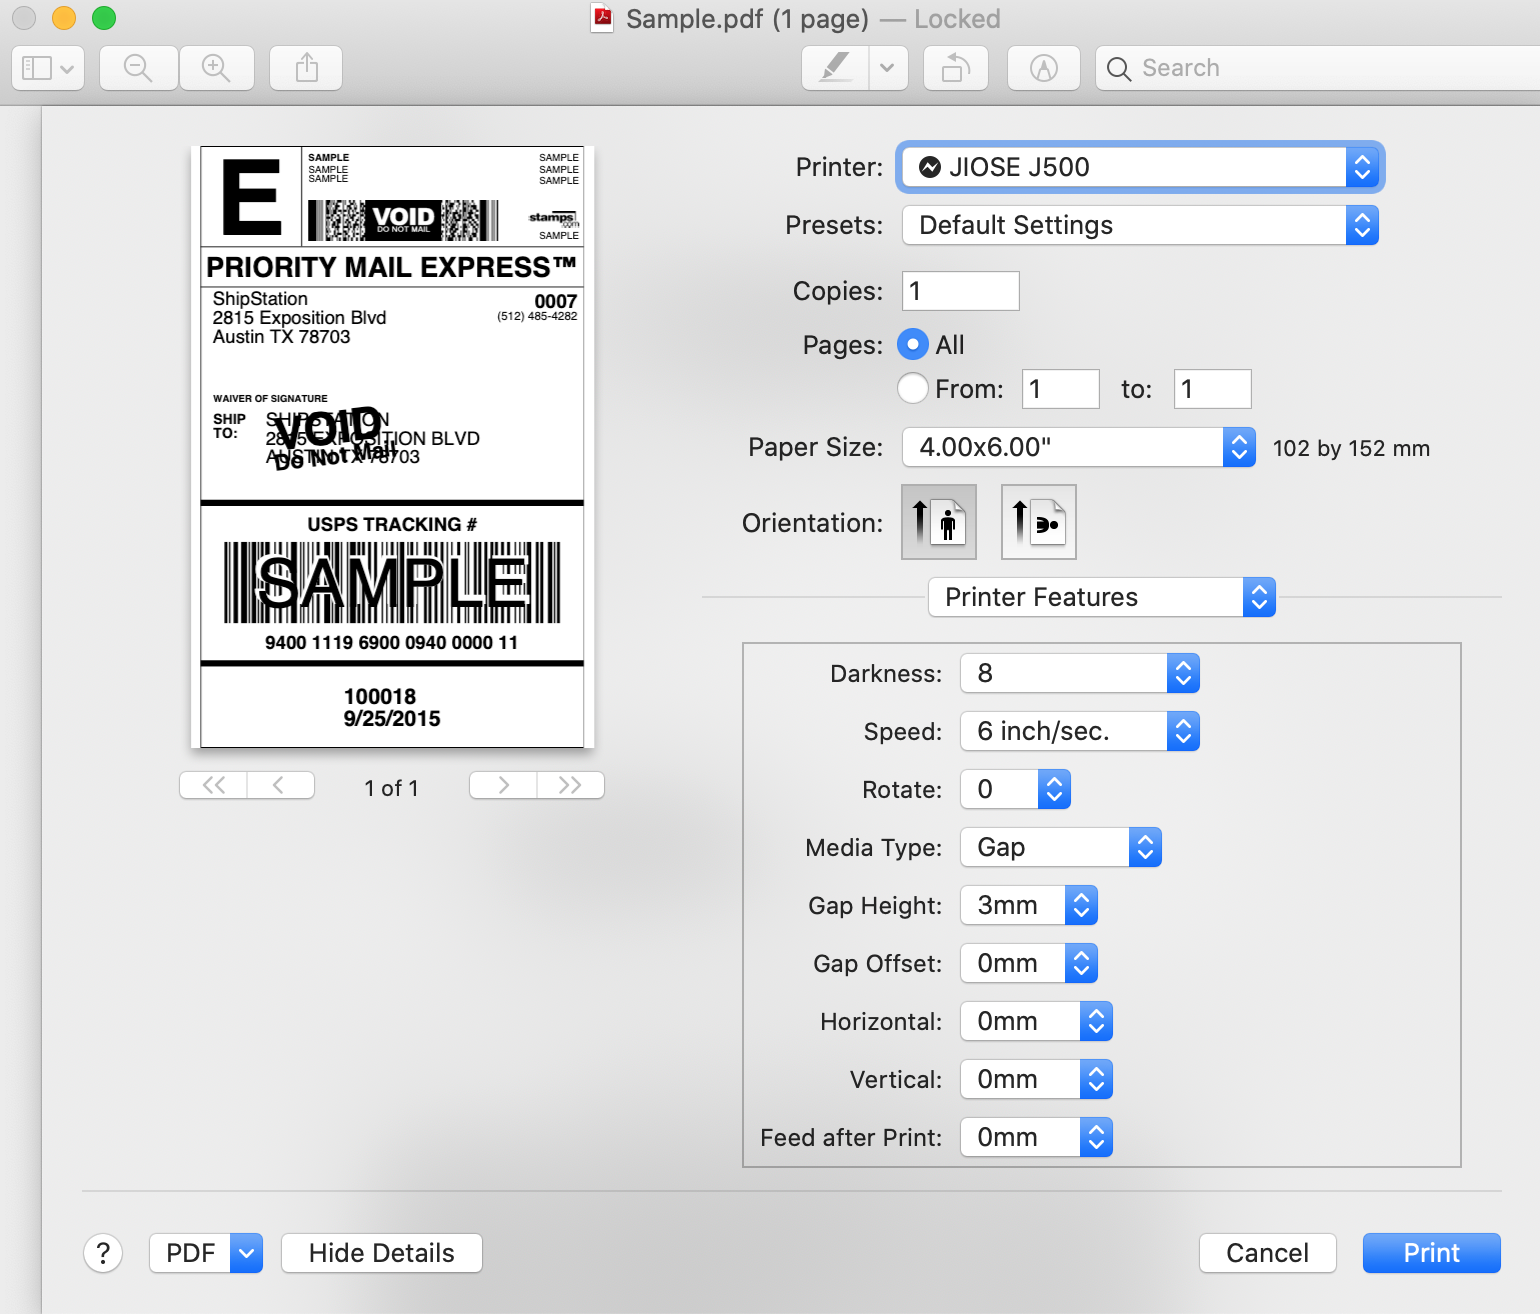Click the 'to' page number field

click(x=1213, y=389)
